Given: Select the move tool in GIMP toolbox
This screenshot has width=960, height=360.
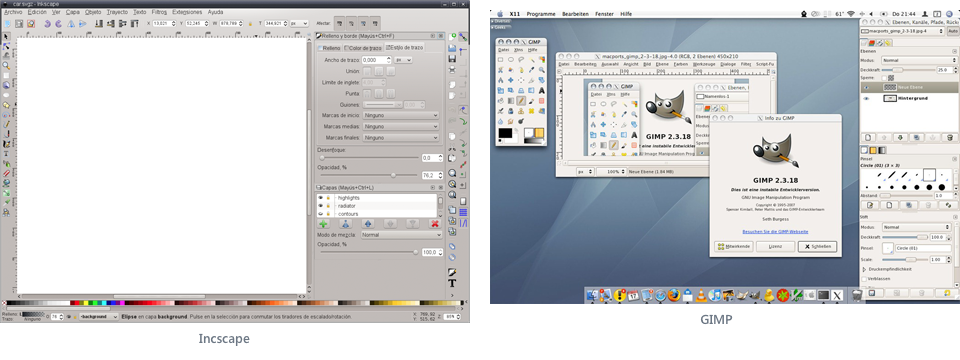Looking at the screenshot, I should [511, 80].
